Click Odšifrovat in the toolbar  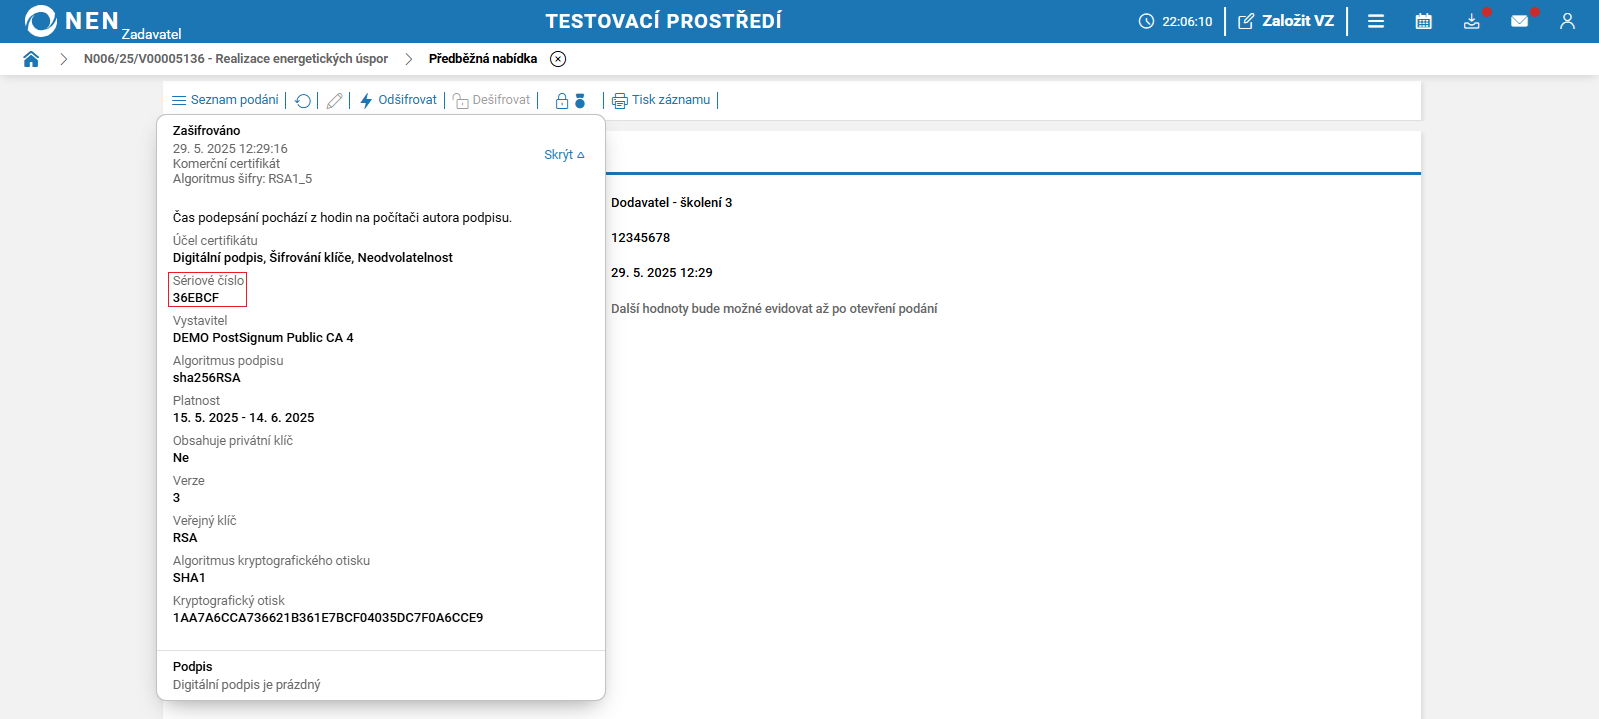[398, 100]
